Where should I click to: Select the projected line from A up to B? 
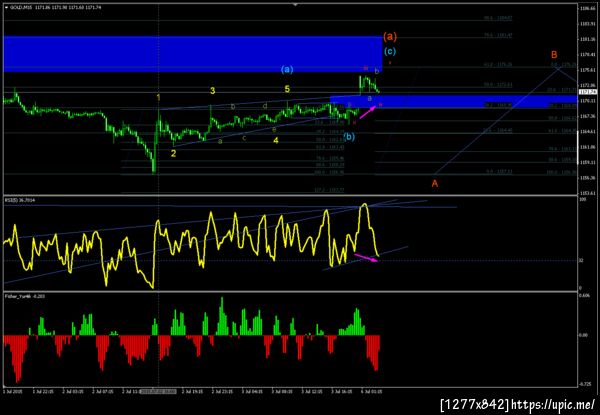(496, 121)
